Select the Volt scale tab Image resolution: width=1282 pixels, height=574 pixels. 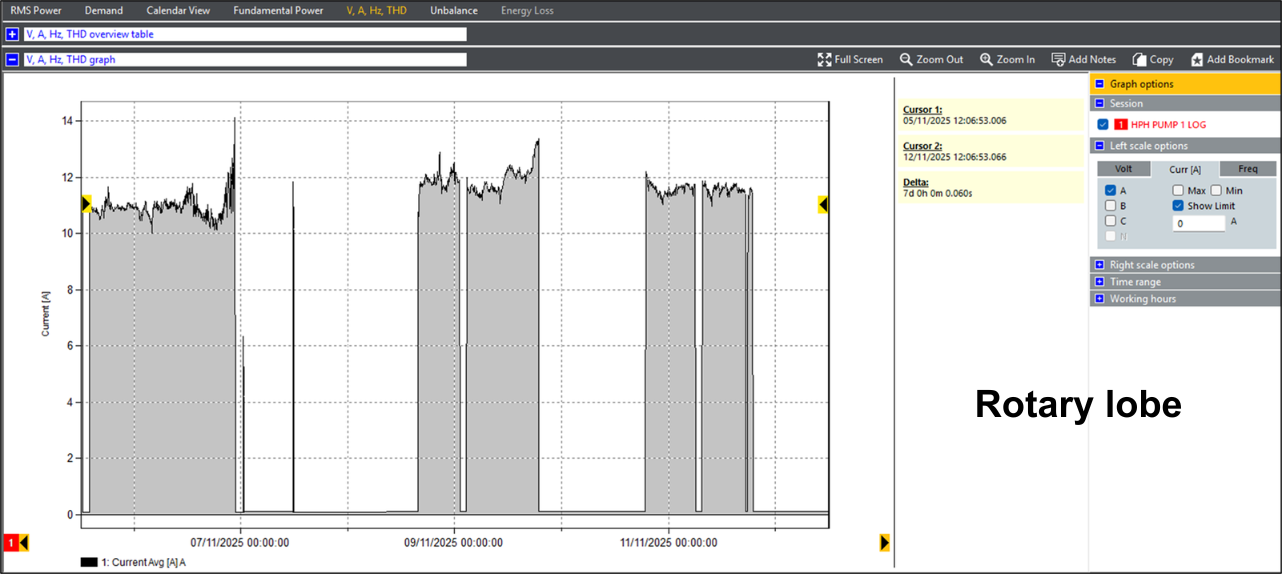coord(1123,169)
